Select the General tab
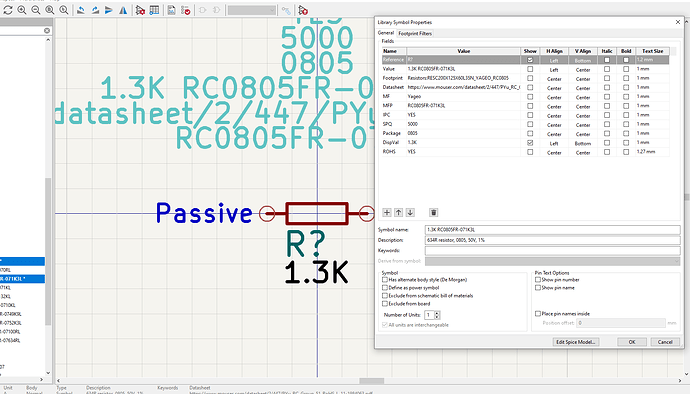Screen dimensions: 690x394 coord(386,33)
